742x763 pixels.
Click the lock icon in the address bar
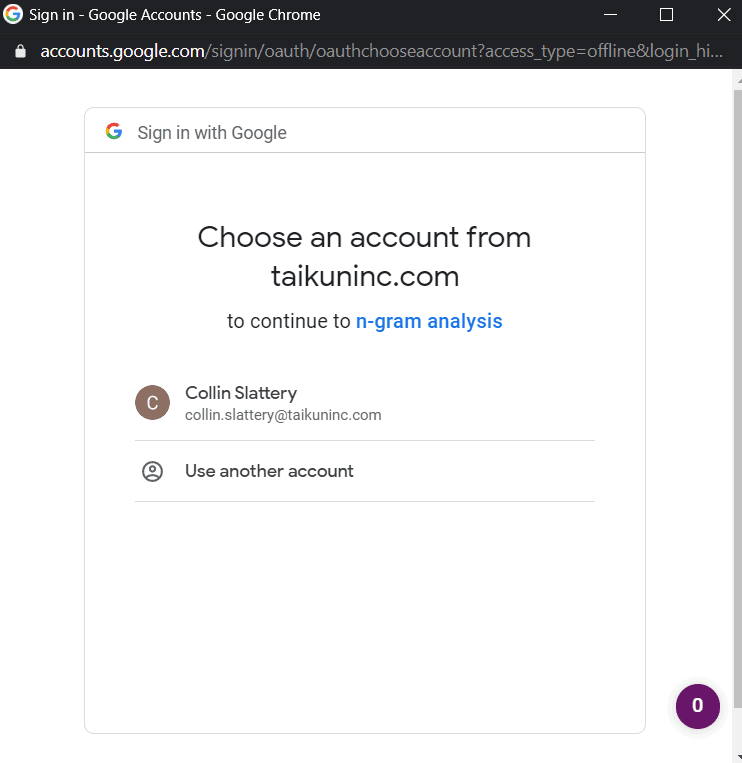click(20, 51)
